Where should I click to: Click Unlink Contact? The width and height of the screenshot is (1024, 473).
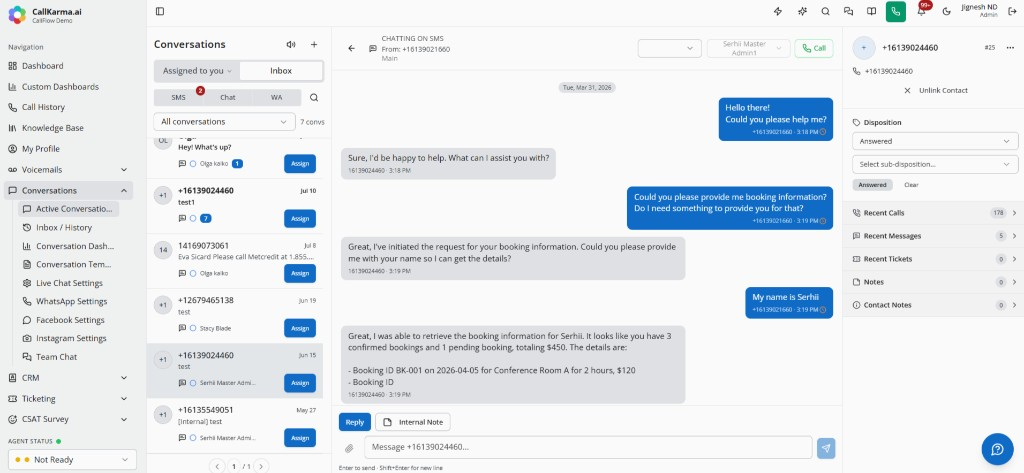click(936, 90)
